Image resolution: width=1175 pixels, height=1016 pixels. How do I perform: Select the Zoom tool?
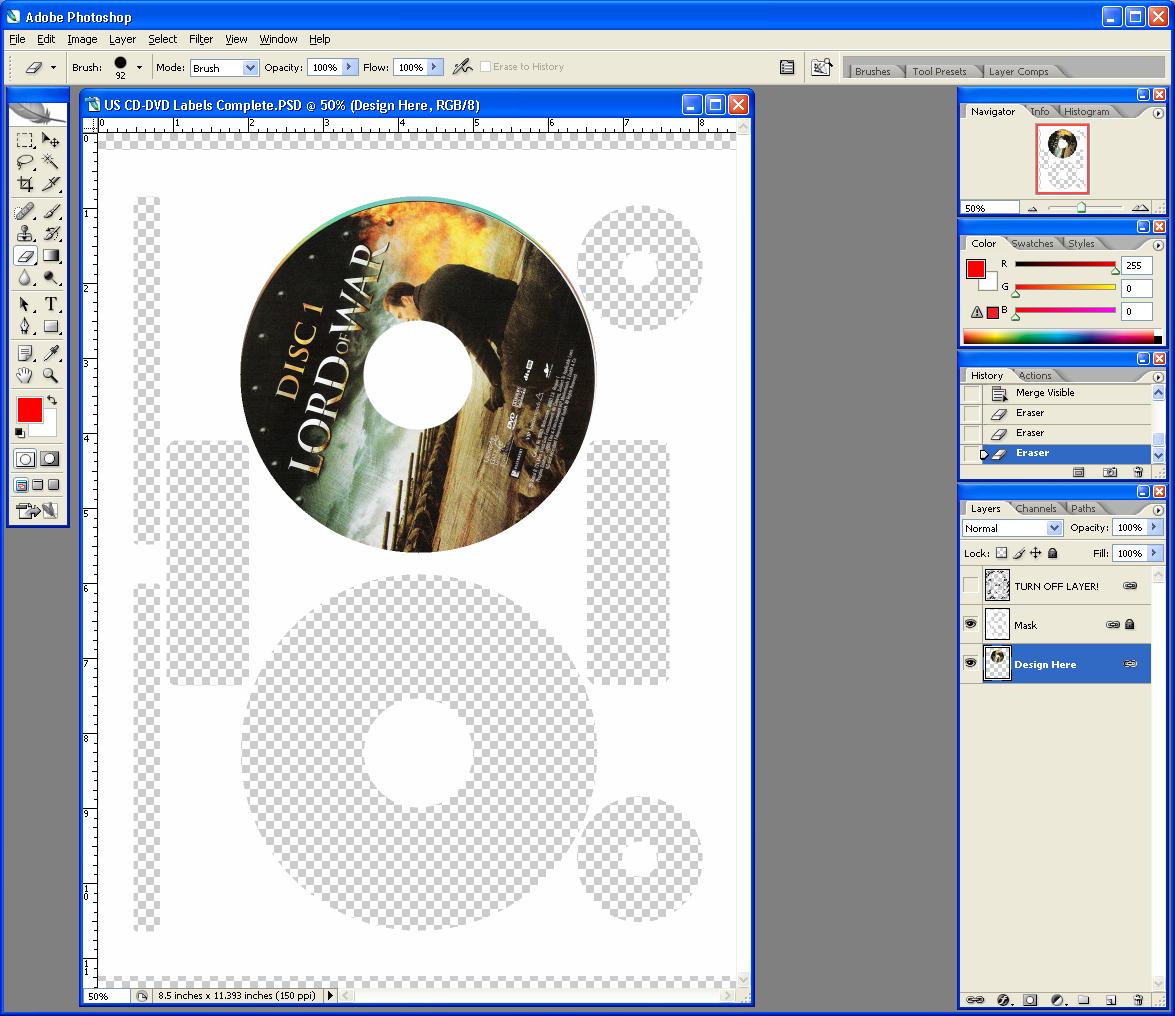click(x=50, y=375)
